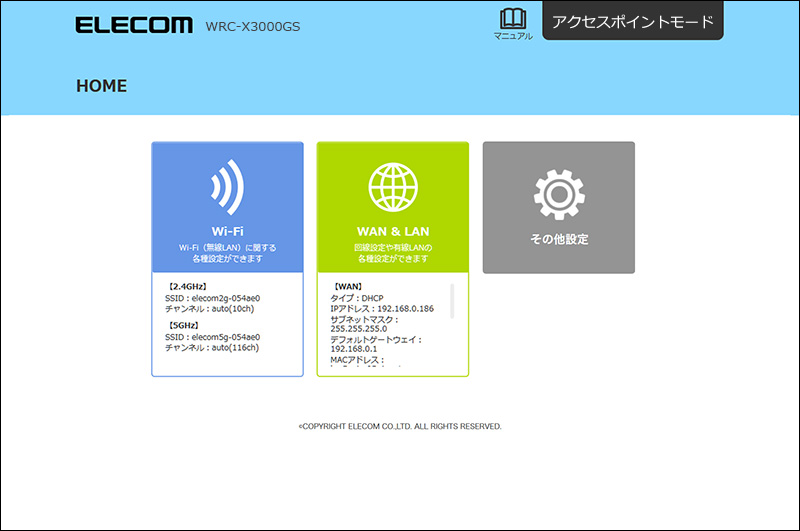
Task: Click the Wi-Fi signal waves icon
Action: click(x=228, y=187)
